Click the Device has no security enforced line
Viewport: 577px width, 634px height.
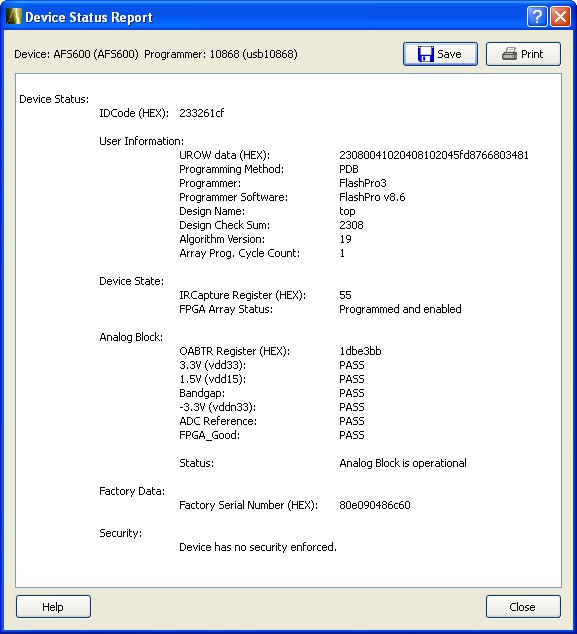258,547
